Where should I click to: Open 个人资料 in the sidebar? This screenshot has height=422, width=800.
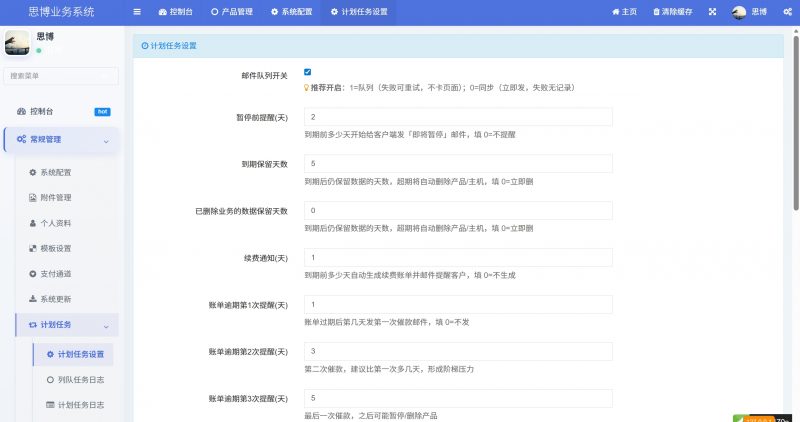[x=55, y=223]
